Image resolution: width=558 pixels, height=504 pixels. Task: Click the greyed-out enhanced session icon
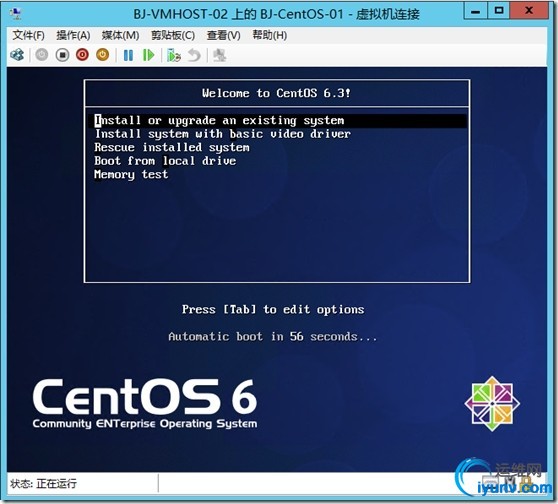219,56
